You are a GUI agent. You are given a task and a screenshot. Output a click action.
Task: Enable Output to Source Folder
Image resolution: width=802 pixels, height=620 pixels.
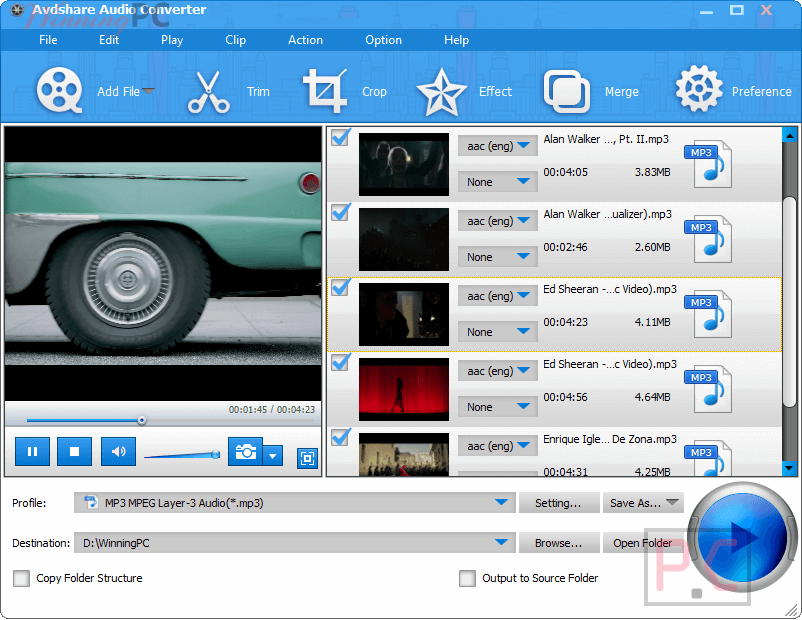pyautogui.click(x=467, y=578)
